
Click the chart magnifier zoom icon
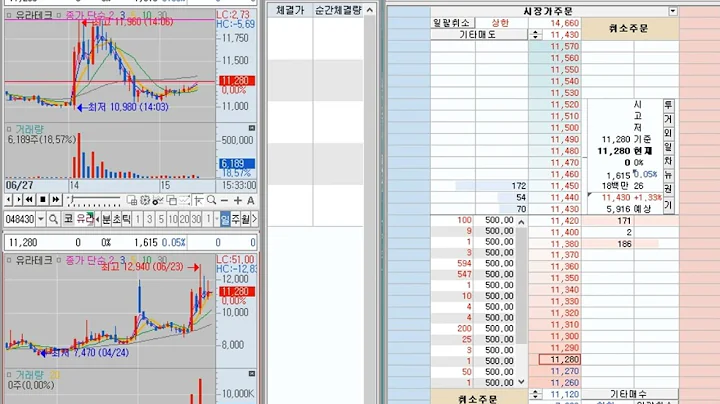click(211, 201)
